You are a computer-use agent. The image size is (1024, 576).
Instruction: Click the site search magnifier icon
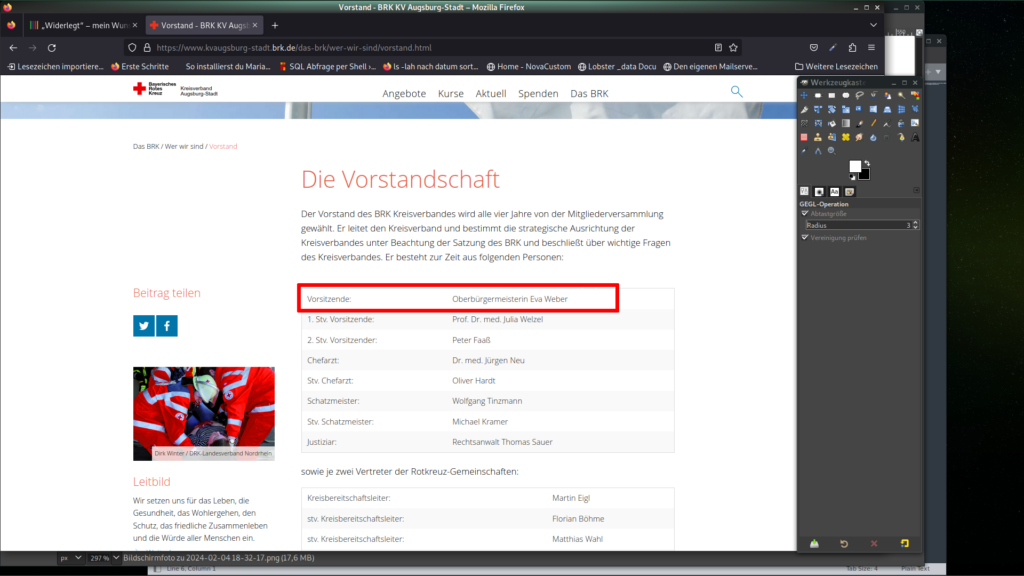pyautogui.click(x=737, y=92)
